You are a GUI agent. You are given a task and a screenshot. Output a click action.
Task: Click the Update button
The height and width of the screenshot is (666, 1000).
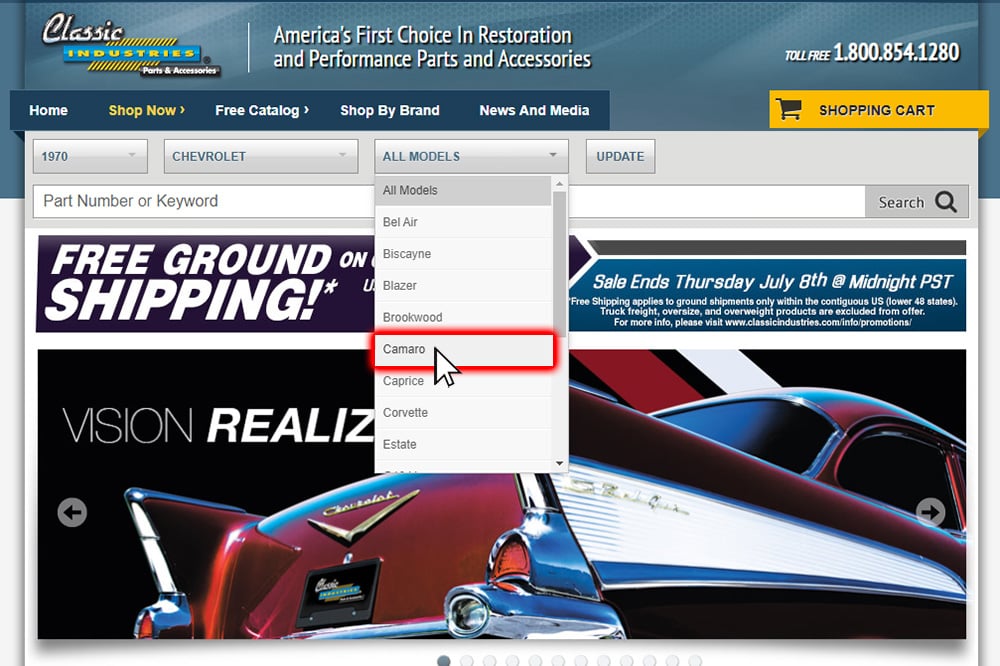point(621,156)
